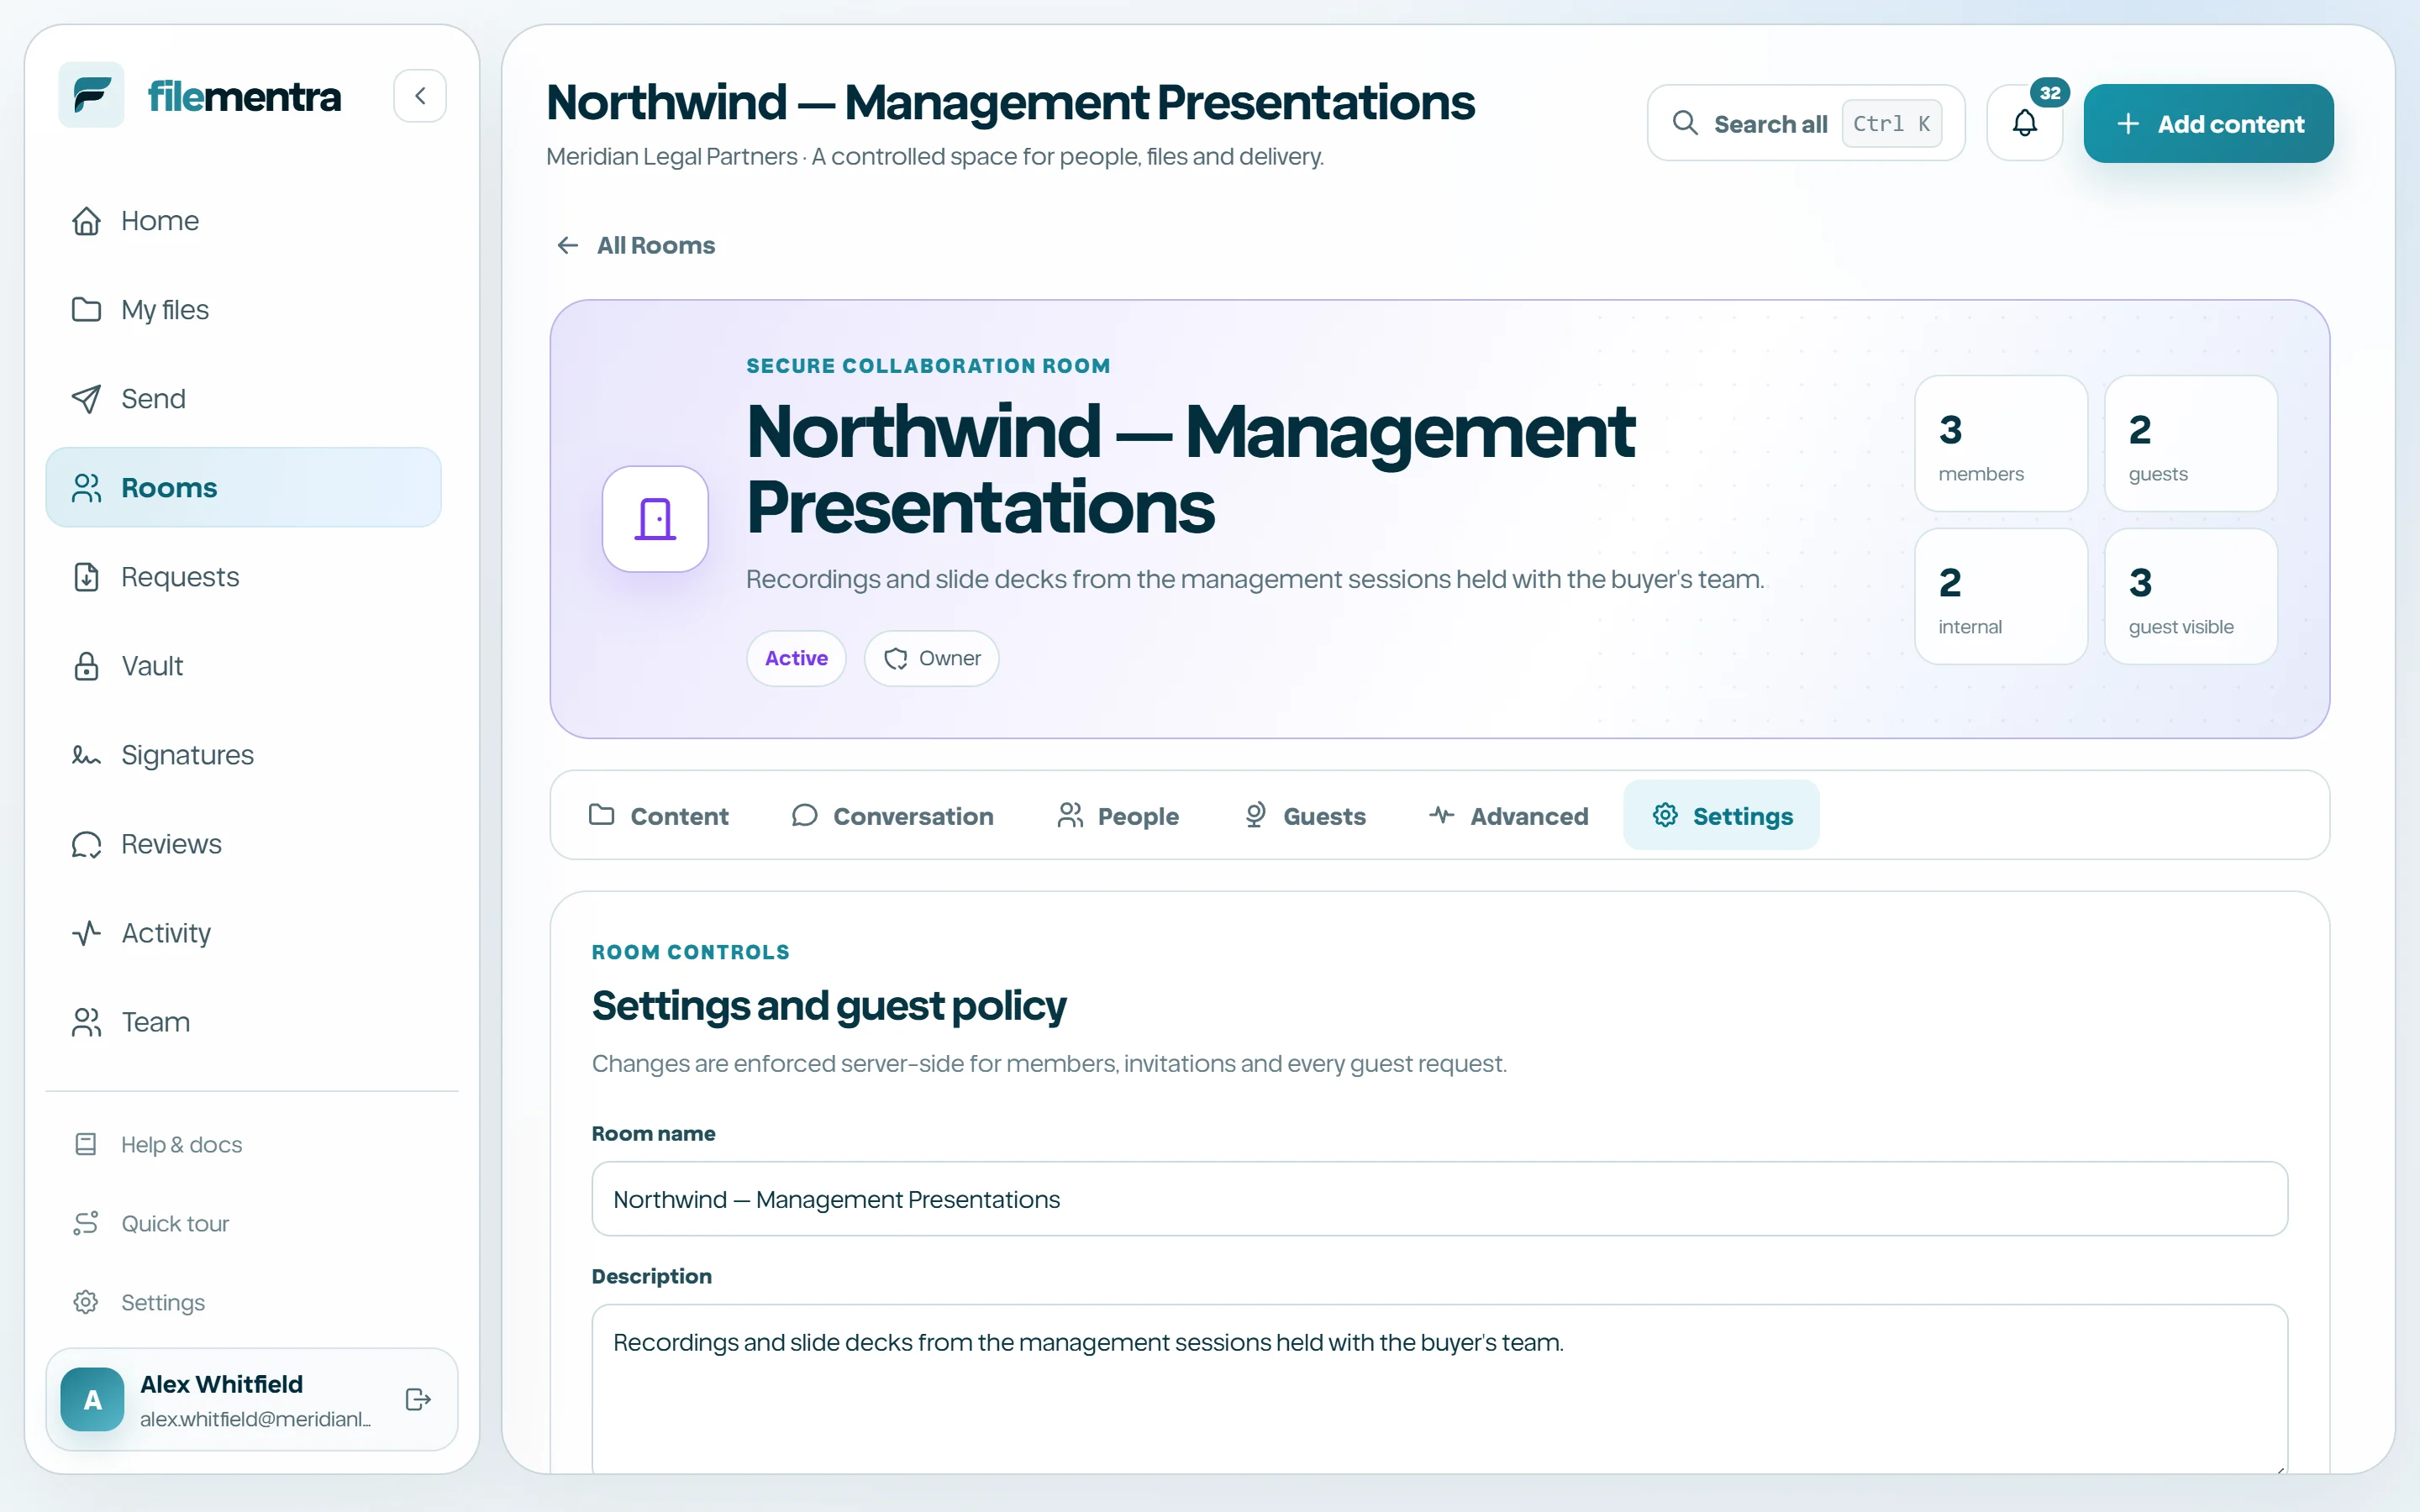Click the 3 members stat card
The width and height of the screenshot is (2420, 1512).
click(x=2001, y=443)
